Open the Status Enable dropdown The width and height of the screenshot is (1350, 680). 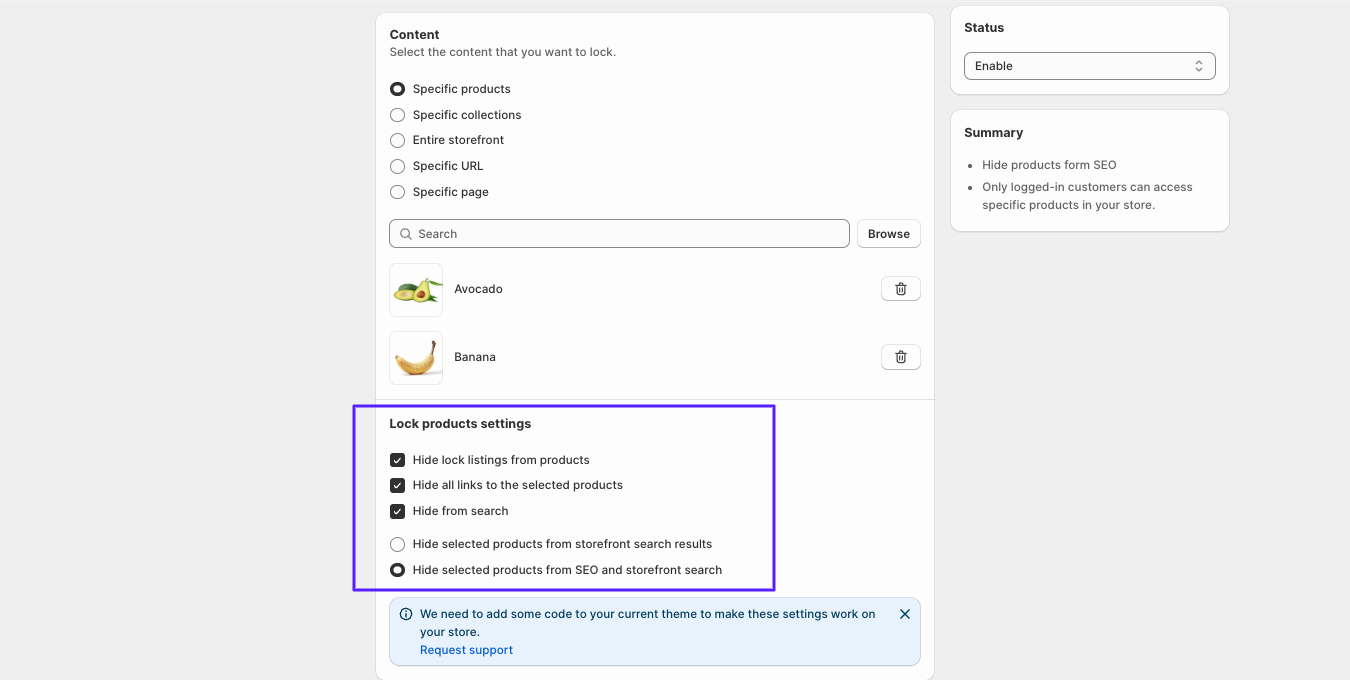point(1089,66)
